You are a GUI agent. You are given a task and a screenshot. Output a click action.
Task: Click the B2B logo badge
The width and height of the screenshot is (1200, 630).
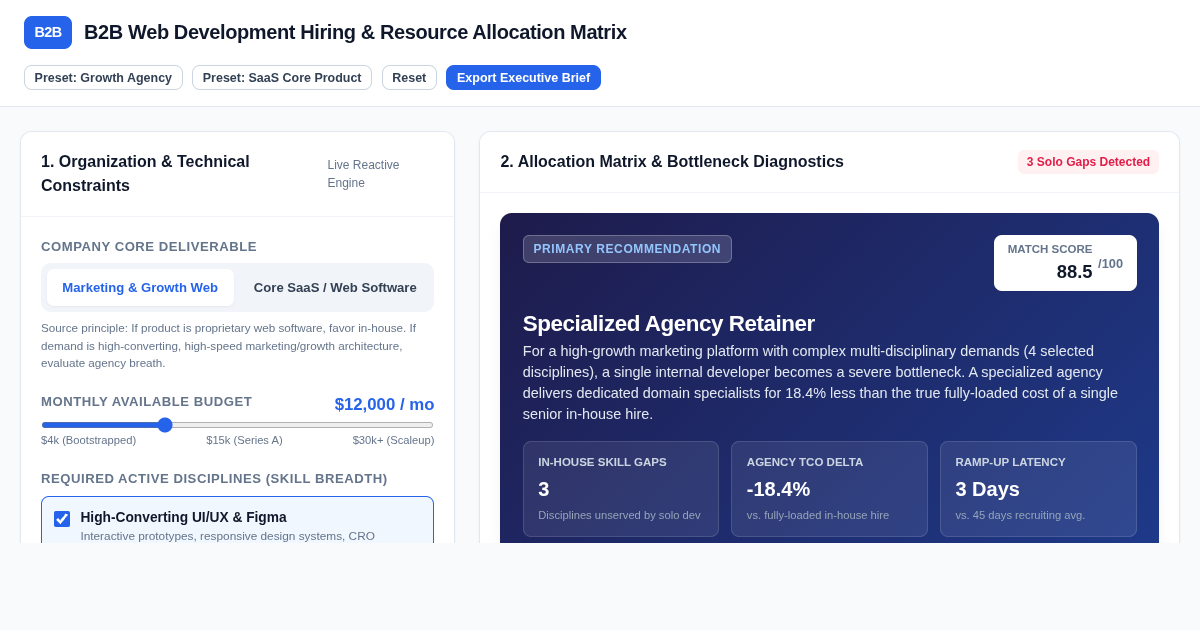(x=48, y=32)
